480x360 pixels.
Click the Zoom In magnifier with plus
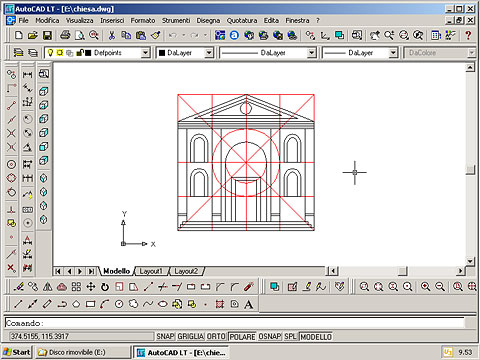pyautogui.click(x=425, y=287)
